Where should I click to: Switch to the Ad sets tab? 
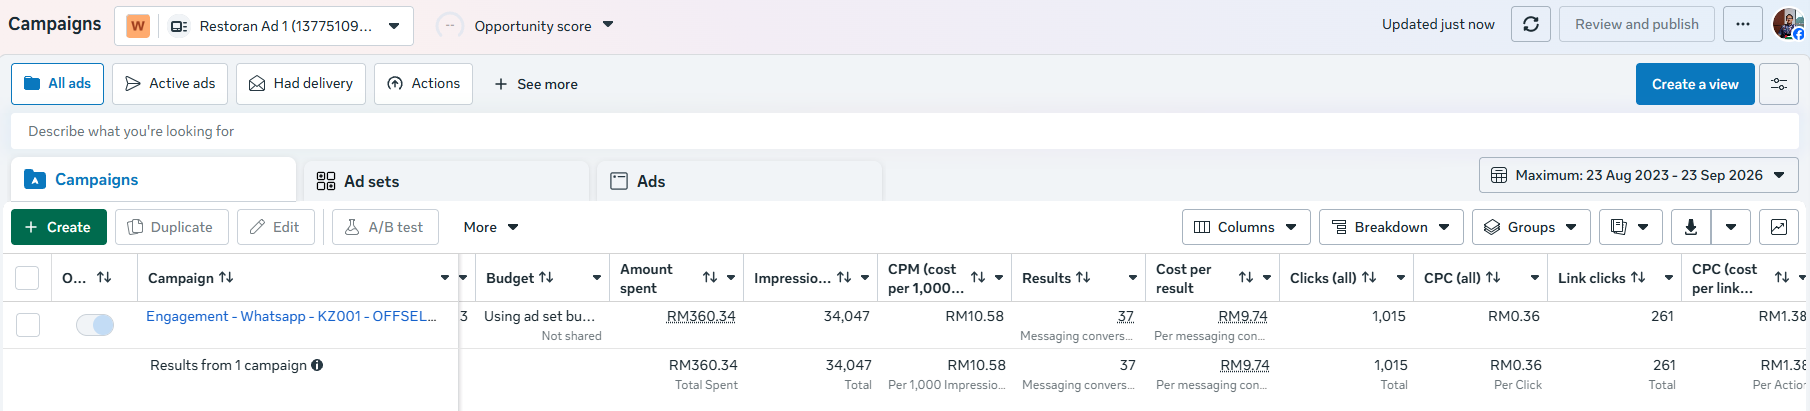[x=446, y=181]
